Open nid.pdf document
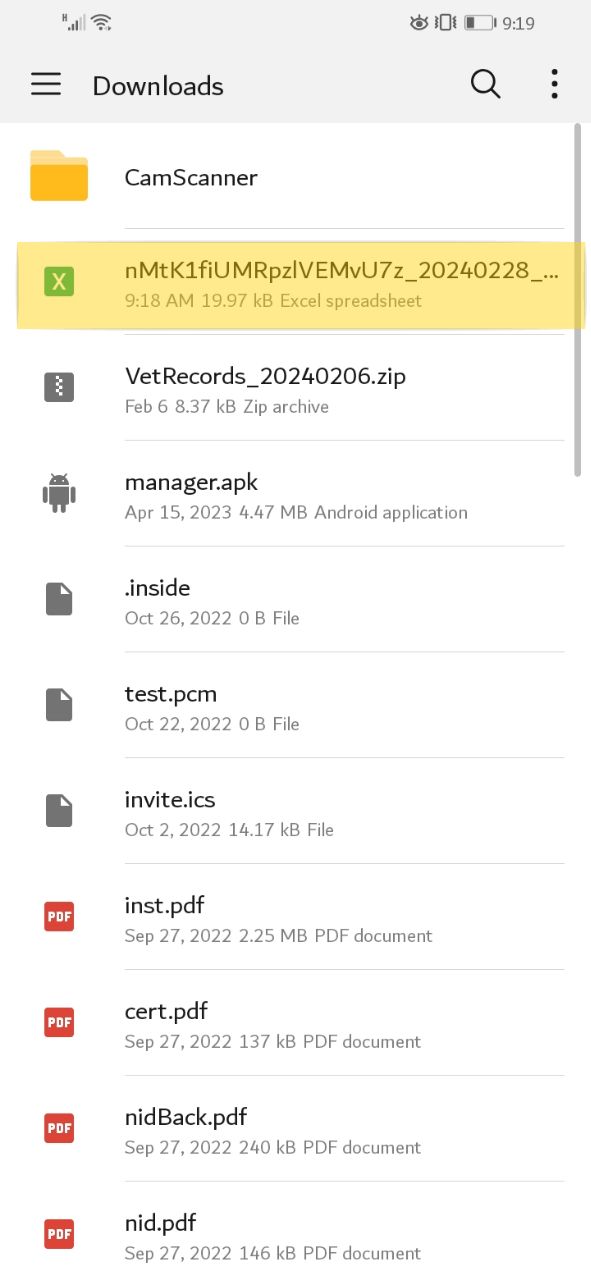 pos(295,1233)
